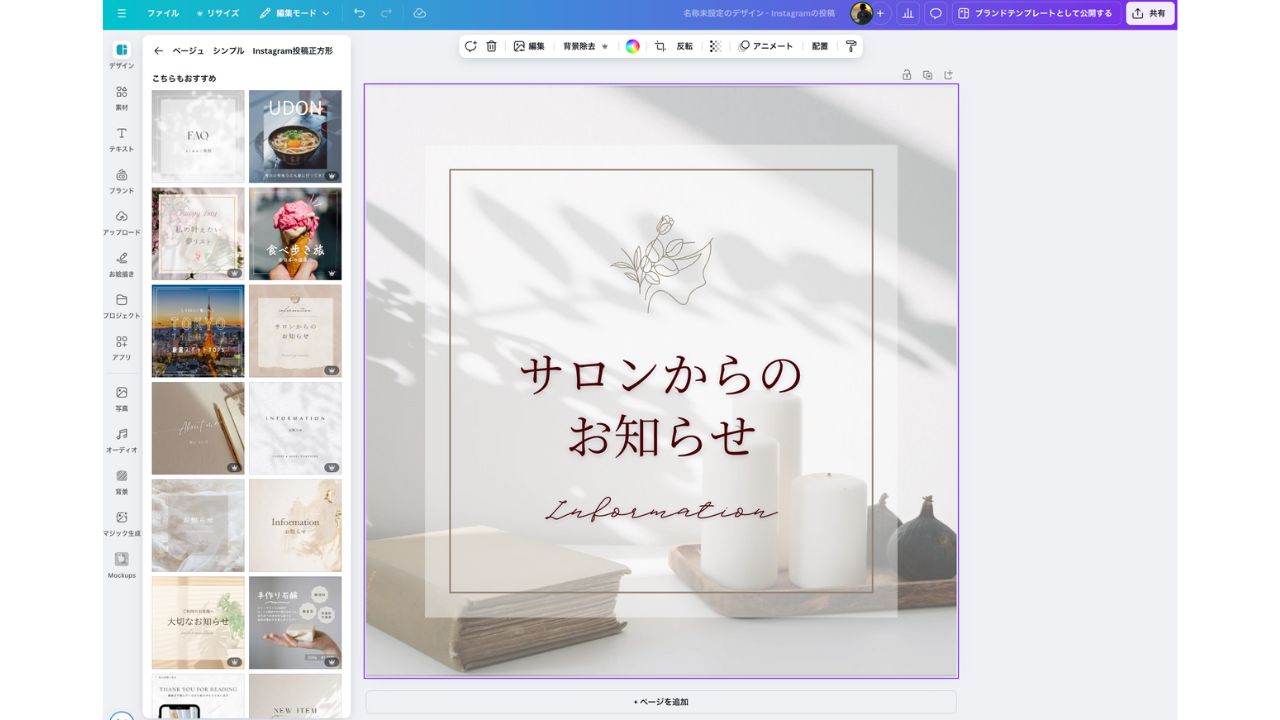Viewport: 1280px width, 720px height.
Task: Lock the page with padlock icon
Action: coord(907,74)
